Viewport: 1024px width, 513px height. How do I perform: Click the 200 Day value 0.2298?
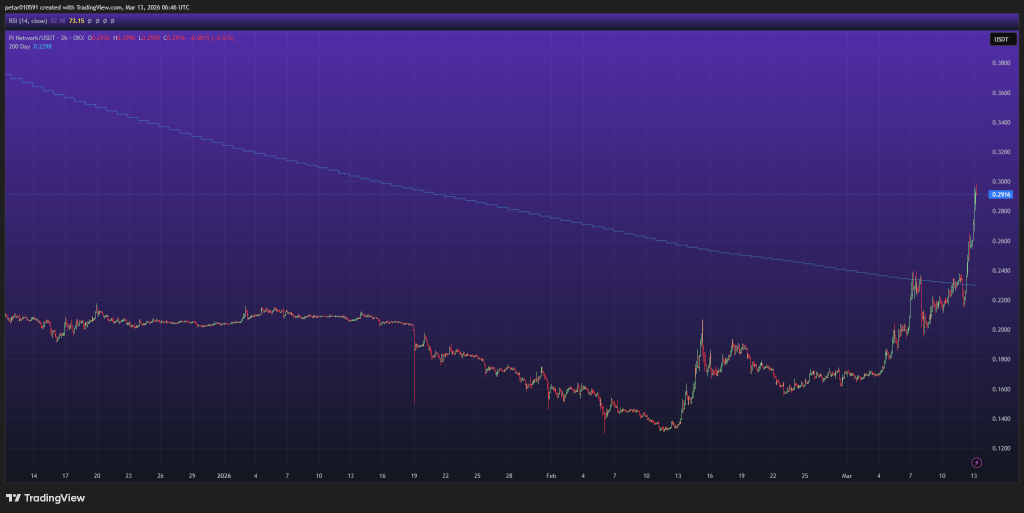tap(44, 46)
